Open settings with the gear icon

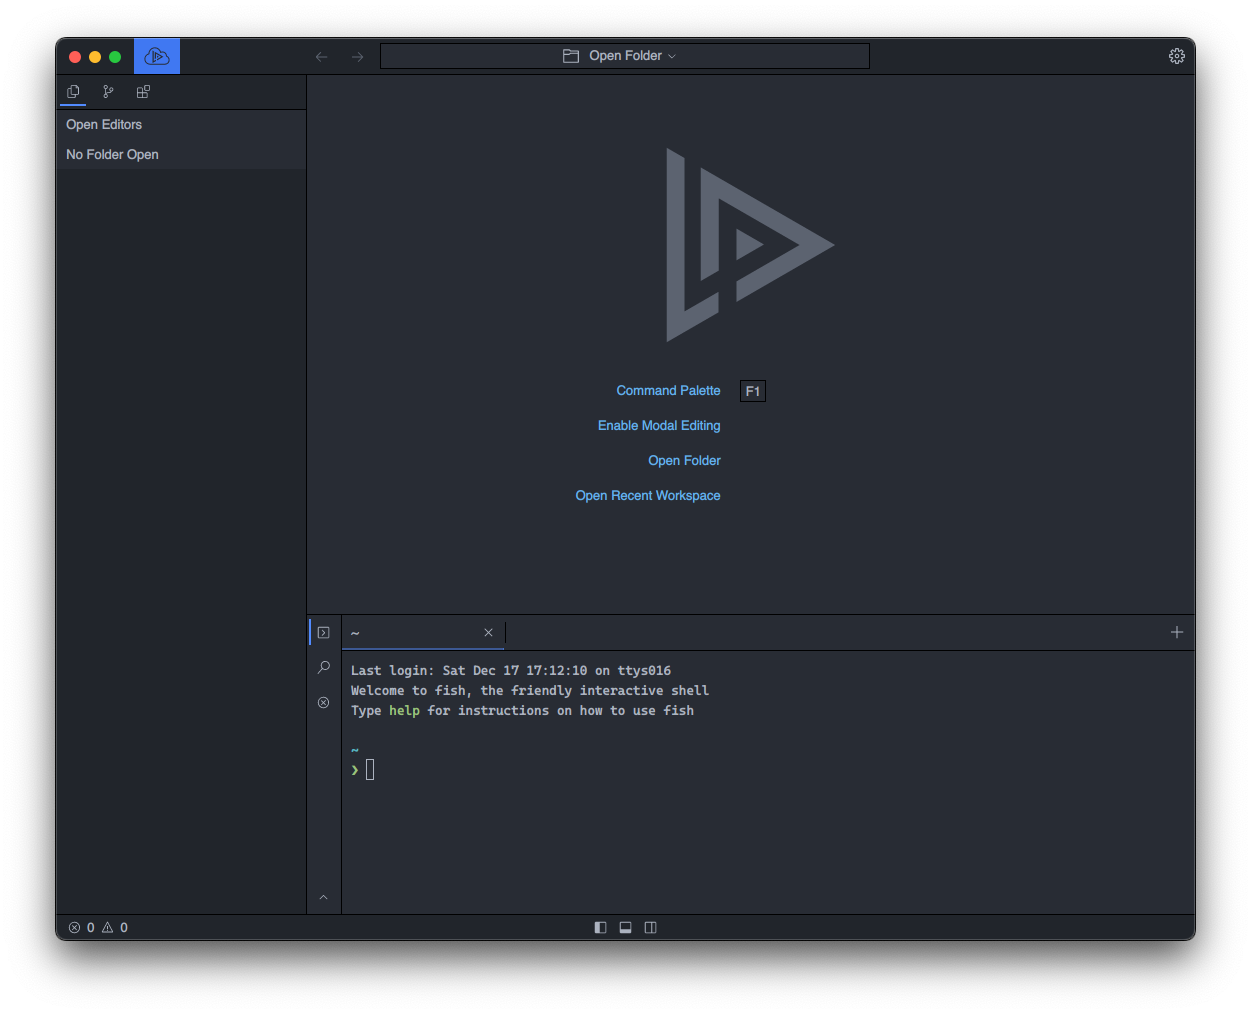(1176, 57)
